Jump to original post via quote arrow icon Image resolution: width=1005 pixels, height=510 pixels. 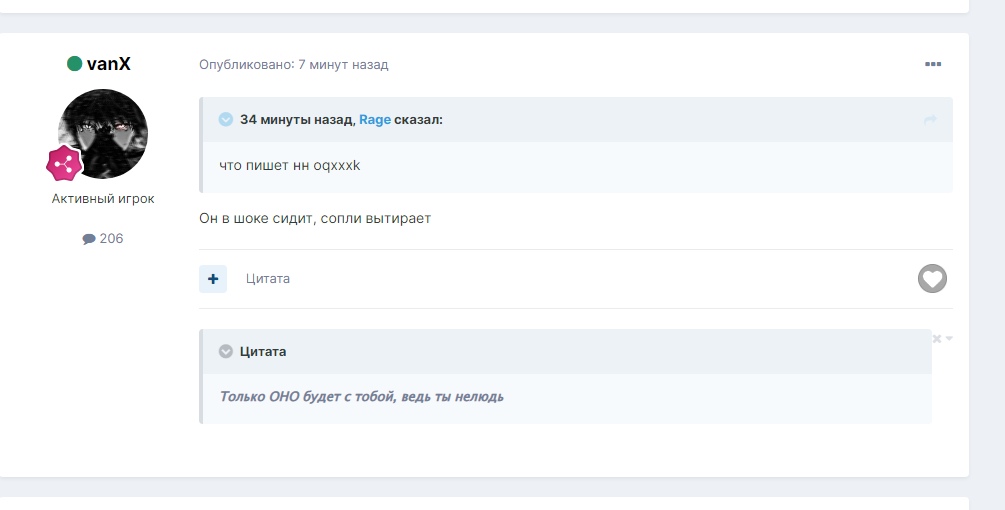[x=930, y=120]
